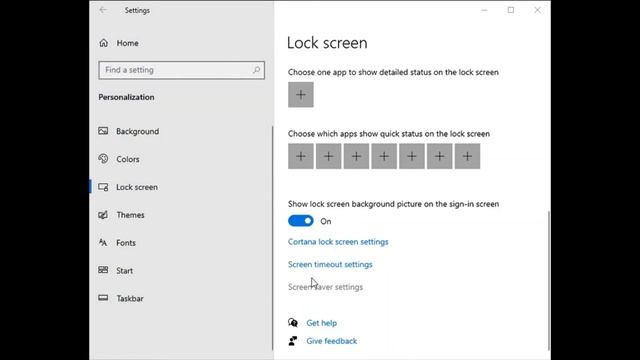Viewport: 640px width, 360px height.
Task: Click the Home icon in the sidebar
Action: point(104,43)
